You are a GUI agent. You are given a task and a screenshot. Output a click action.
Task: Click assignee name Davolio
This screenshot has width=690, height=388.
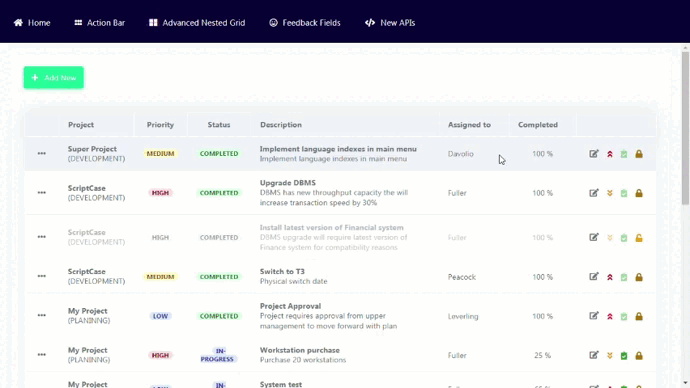pos(461,154)
